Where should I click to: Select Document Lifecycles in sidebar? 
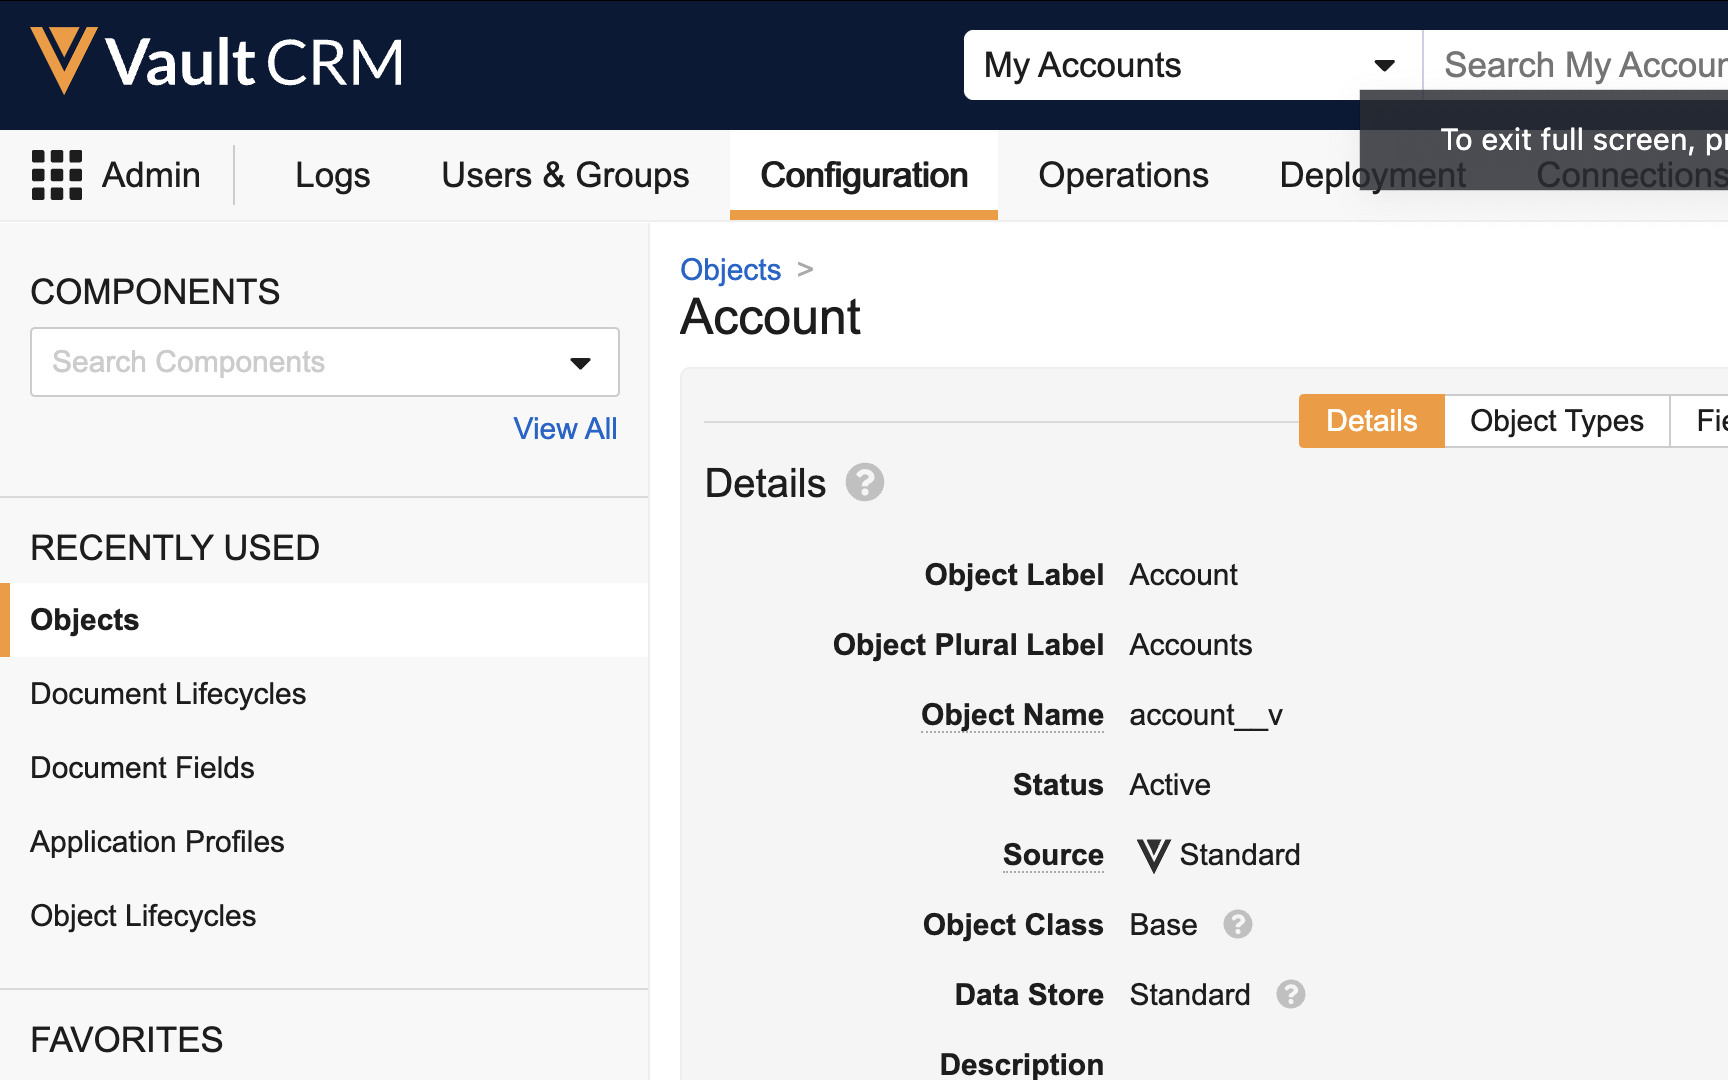coord(168,694)
